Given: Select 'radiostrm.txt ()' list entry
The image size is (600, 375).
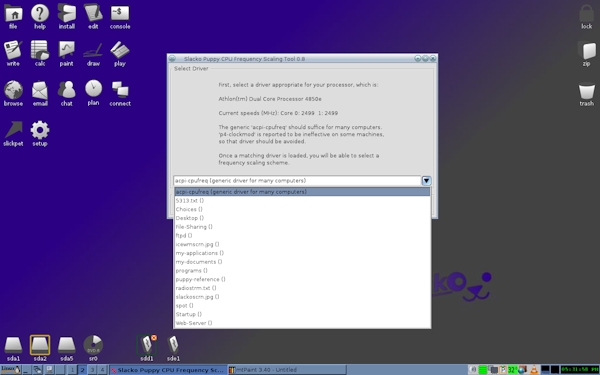Looking at the screenshot, I should [302, 288].
